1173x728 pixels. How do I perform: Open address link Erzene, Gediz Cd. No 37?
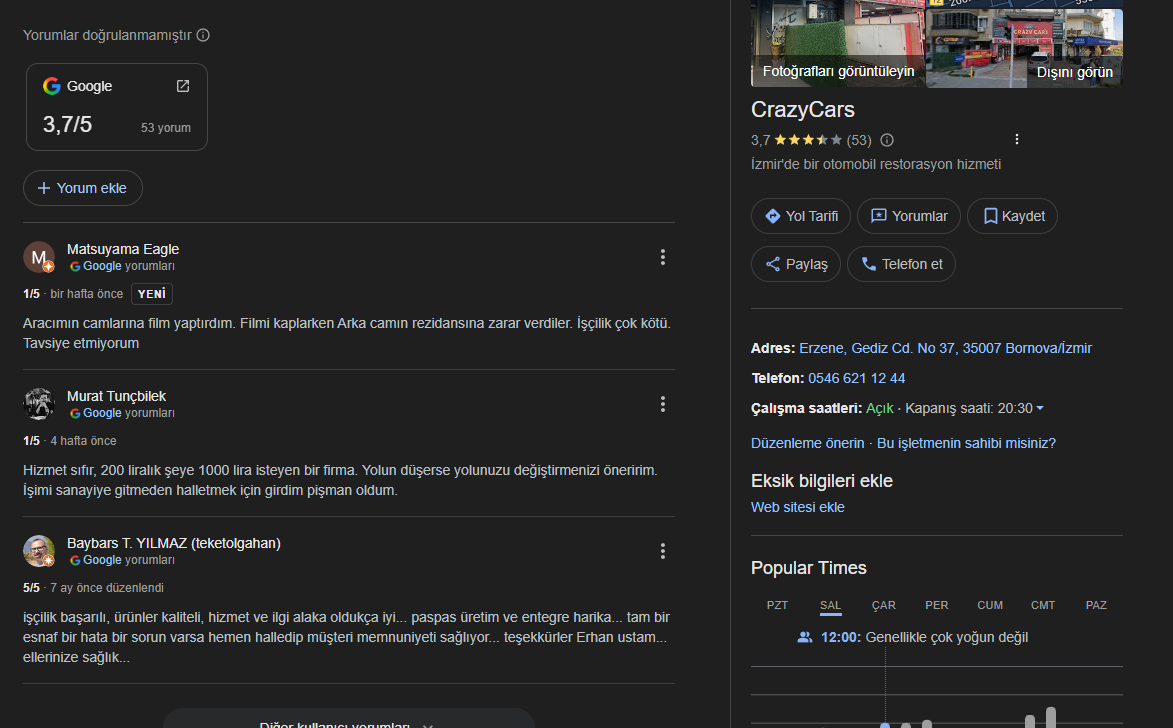pyautogui.click(x=946, y=348)
